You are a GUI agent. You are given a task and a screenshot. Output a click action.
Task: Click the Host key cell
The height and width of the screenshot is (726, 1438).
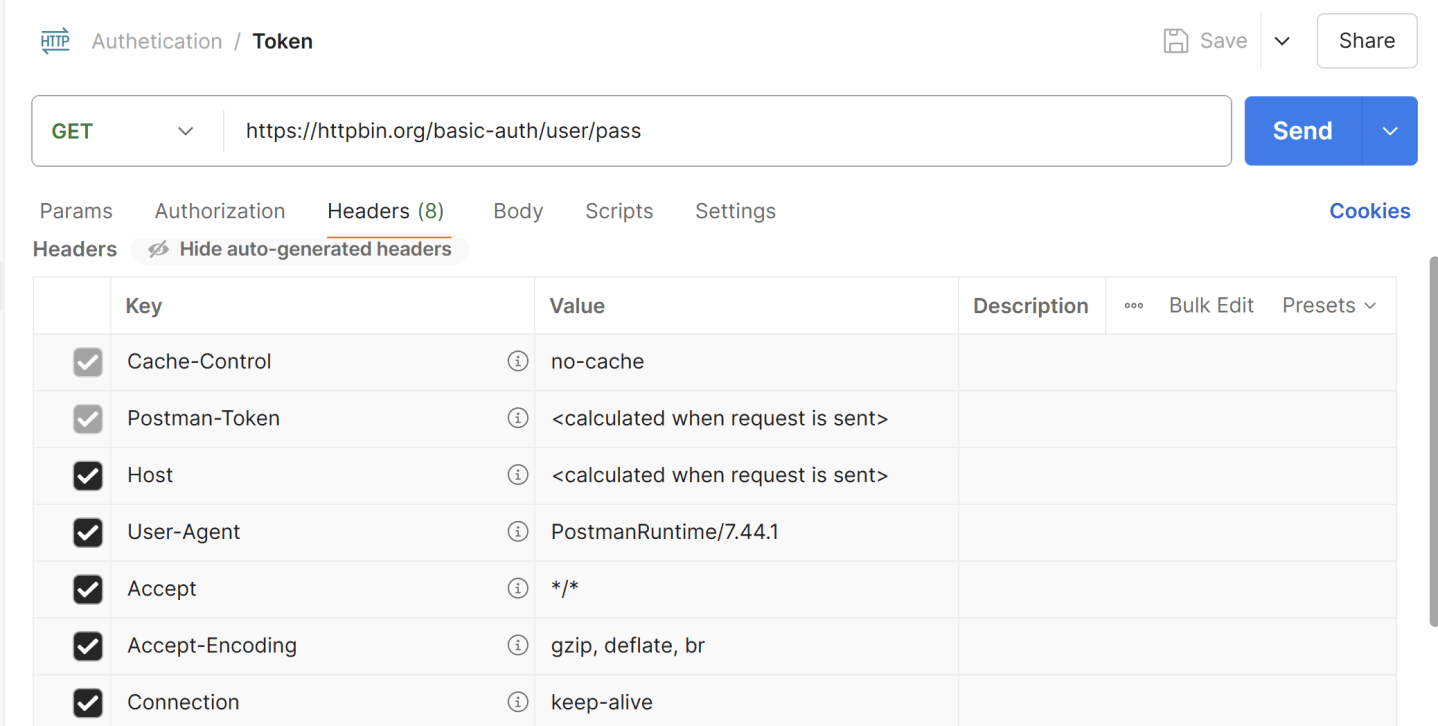323,476
